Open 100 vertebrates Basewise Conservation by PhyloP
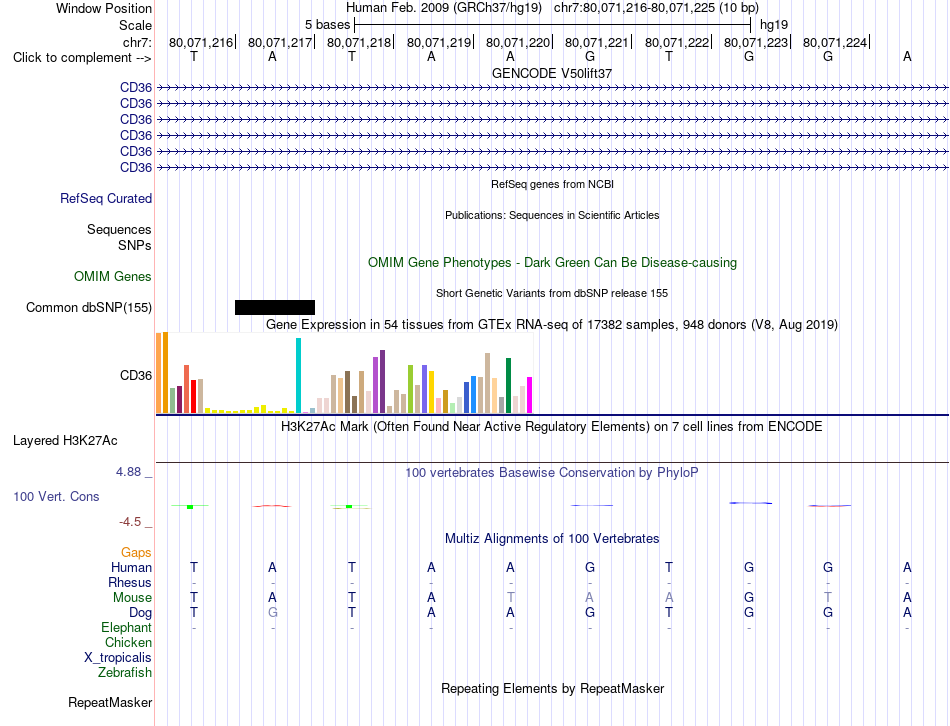950x726 pixels. click(552, 473)
